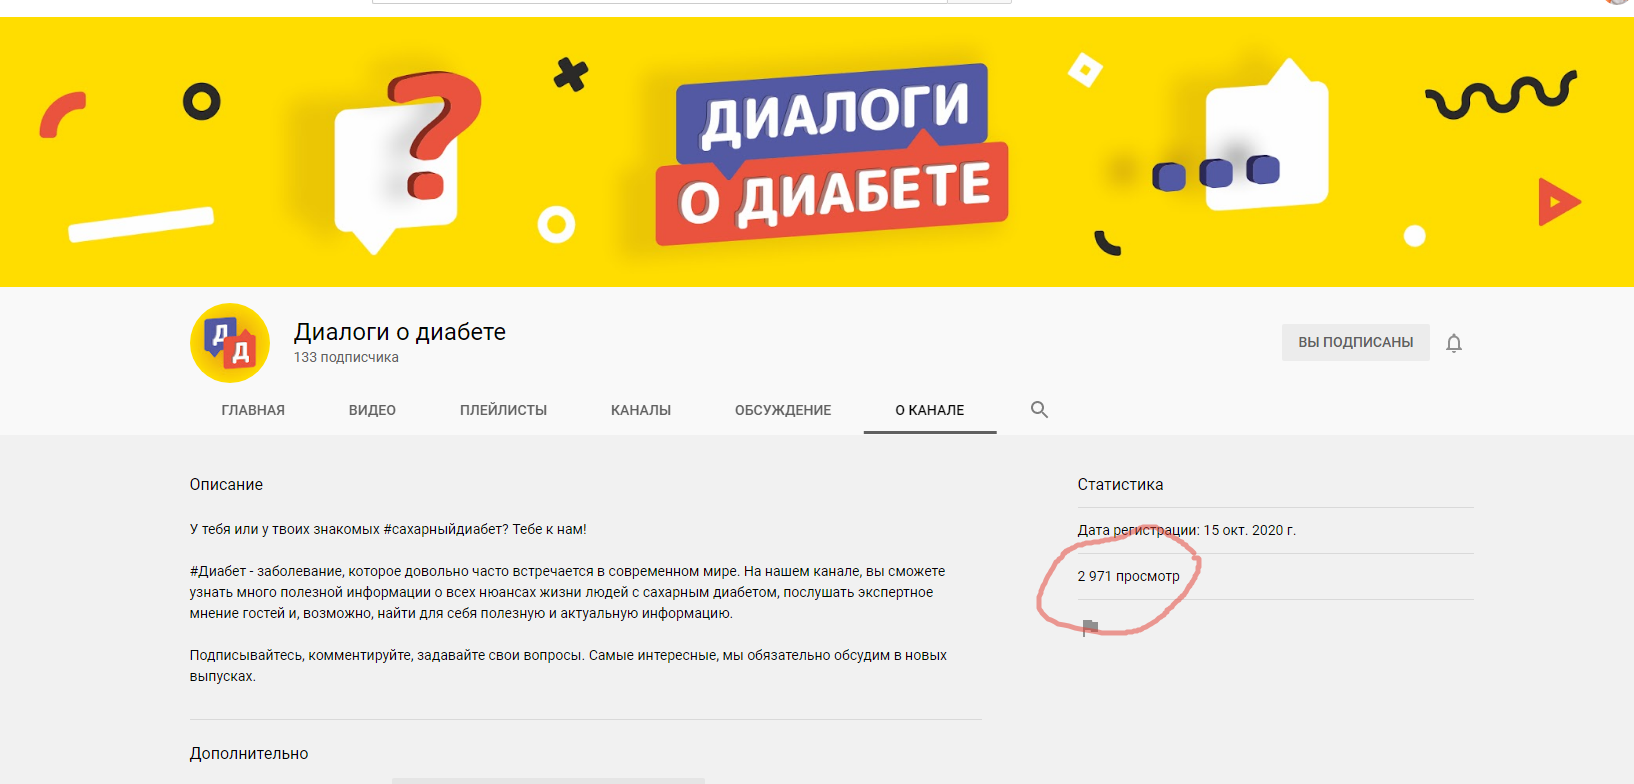Click the Диалоги о диабете channel avatar
The height and width of the screenshot is (784, 1634).
(x=230, y=343)
